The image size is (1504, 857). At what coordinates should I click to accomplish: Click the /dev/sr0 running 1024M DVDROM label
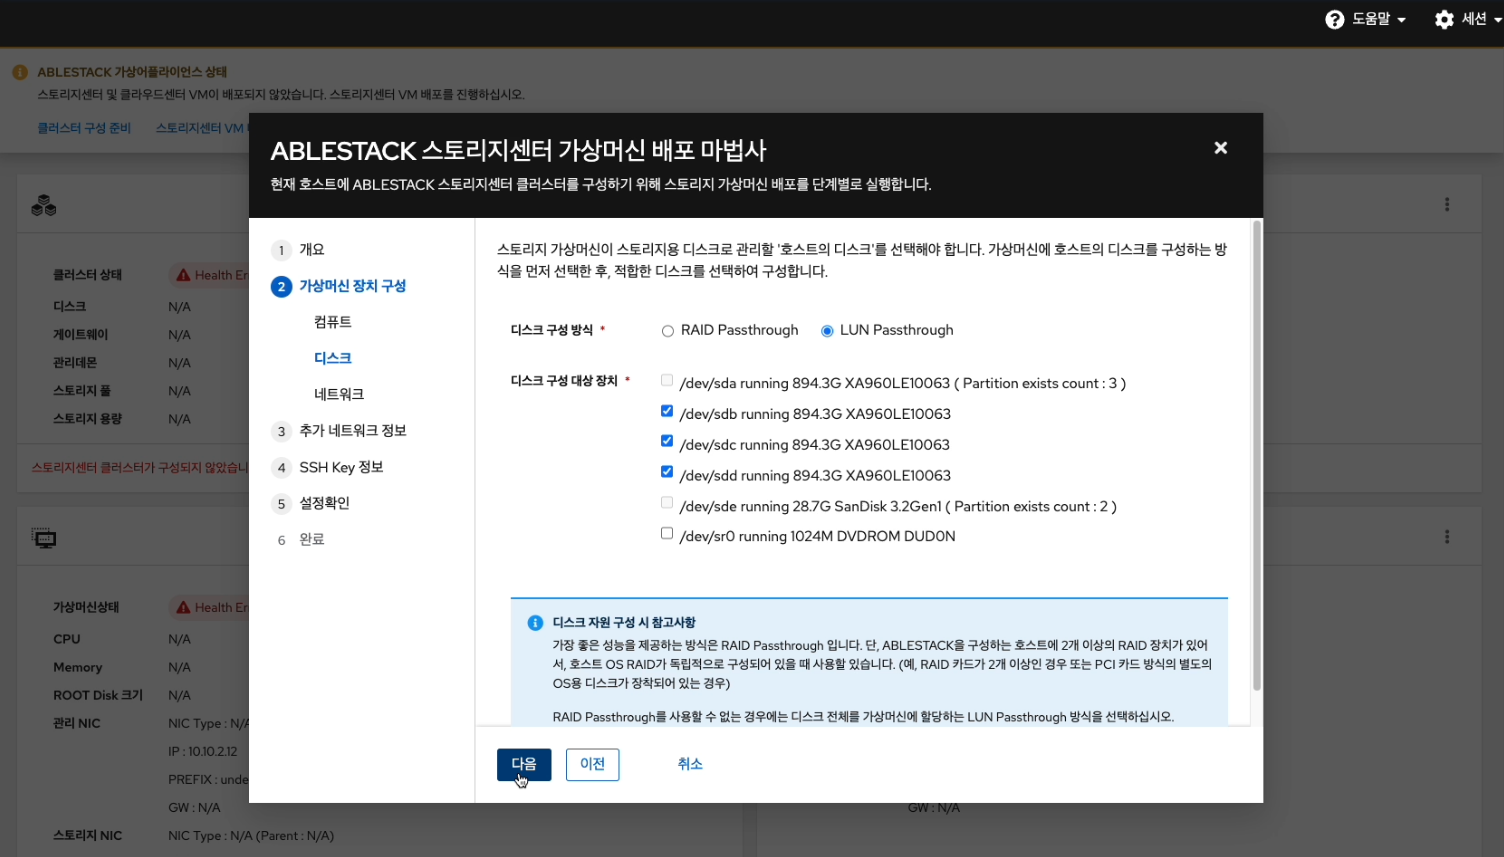coord(817,536)
